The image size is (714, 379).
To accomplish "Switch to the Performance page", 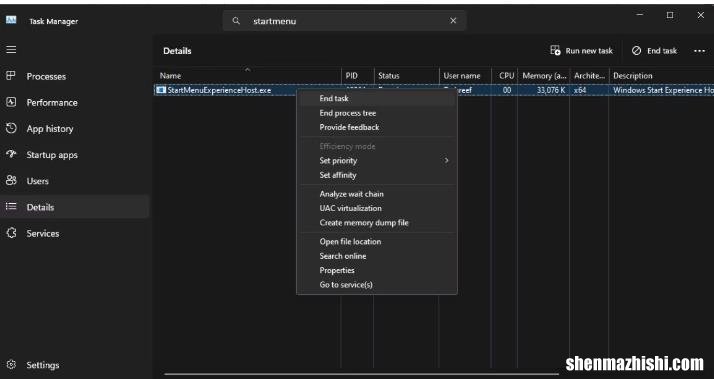I will coord(52,102).
